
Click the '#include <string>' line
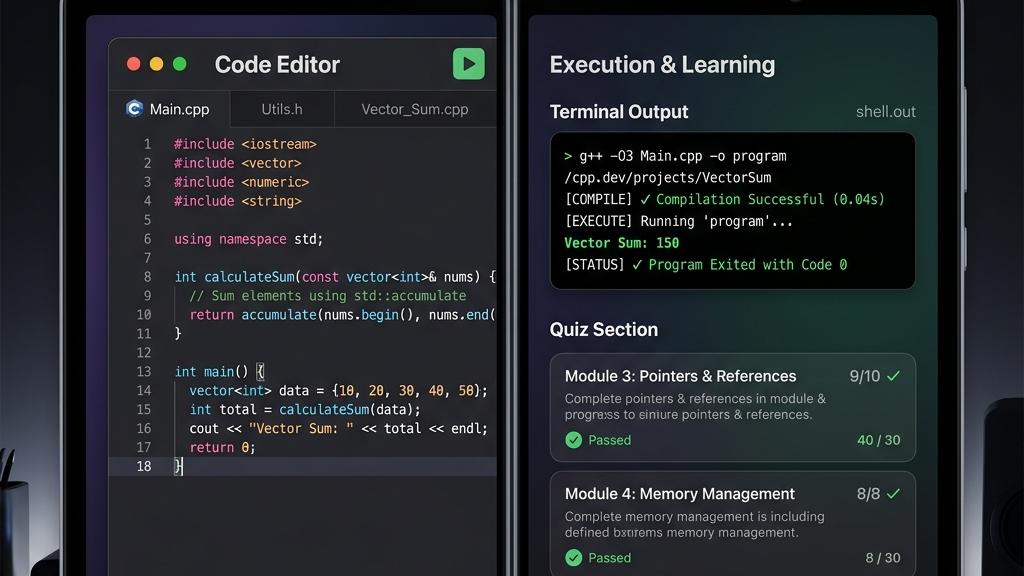point(237,201)
